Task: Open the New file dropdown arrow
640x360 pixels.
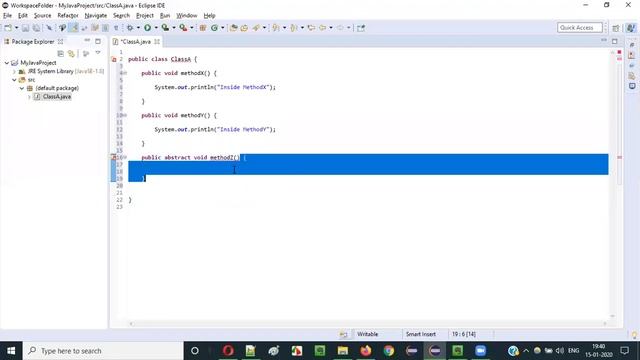Action: 16,28
